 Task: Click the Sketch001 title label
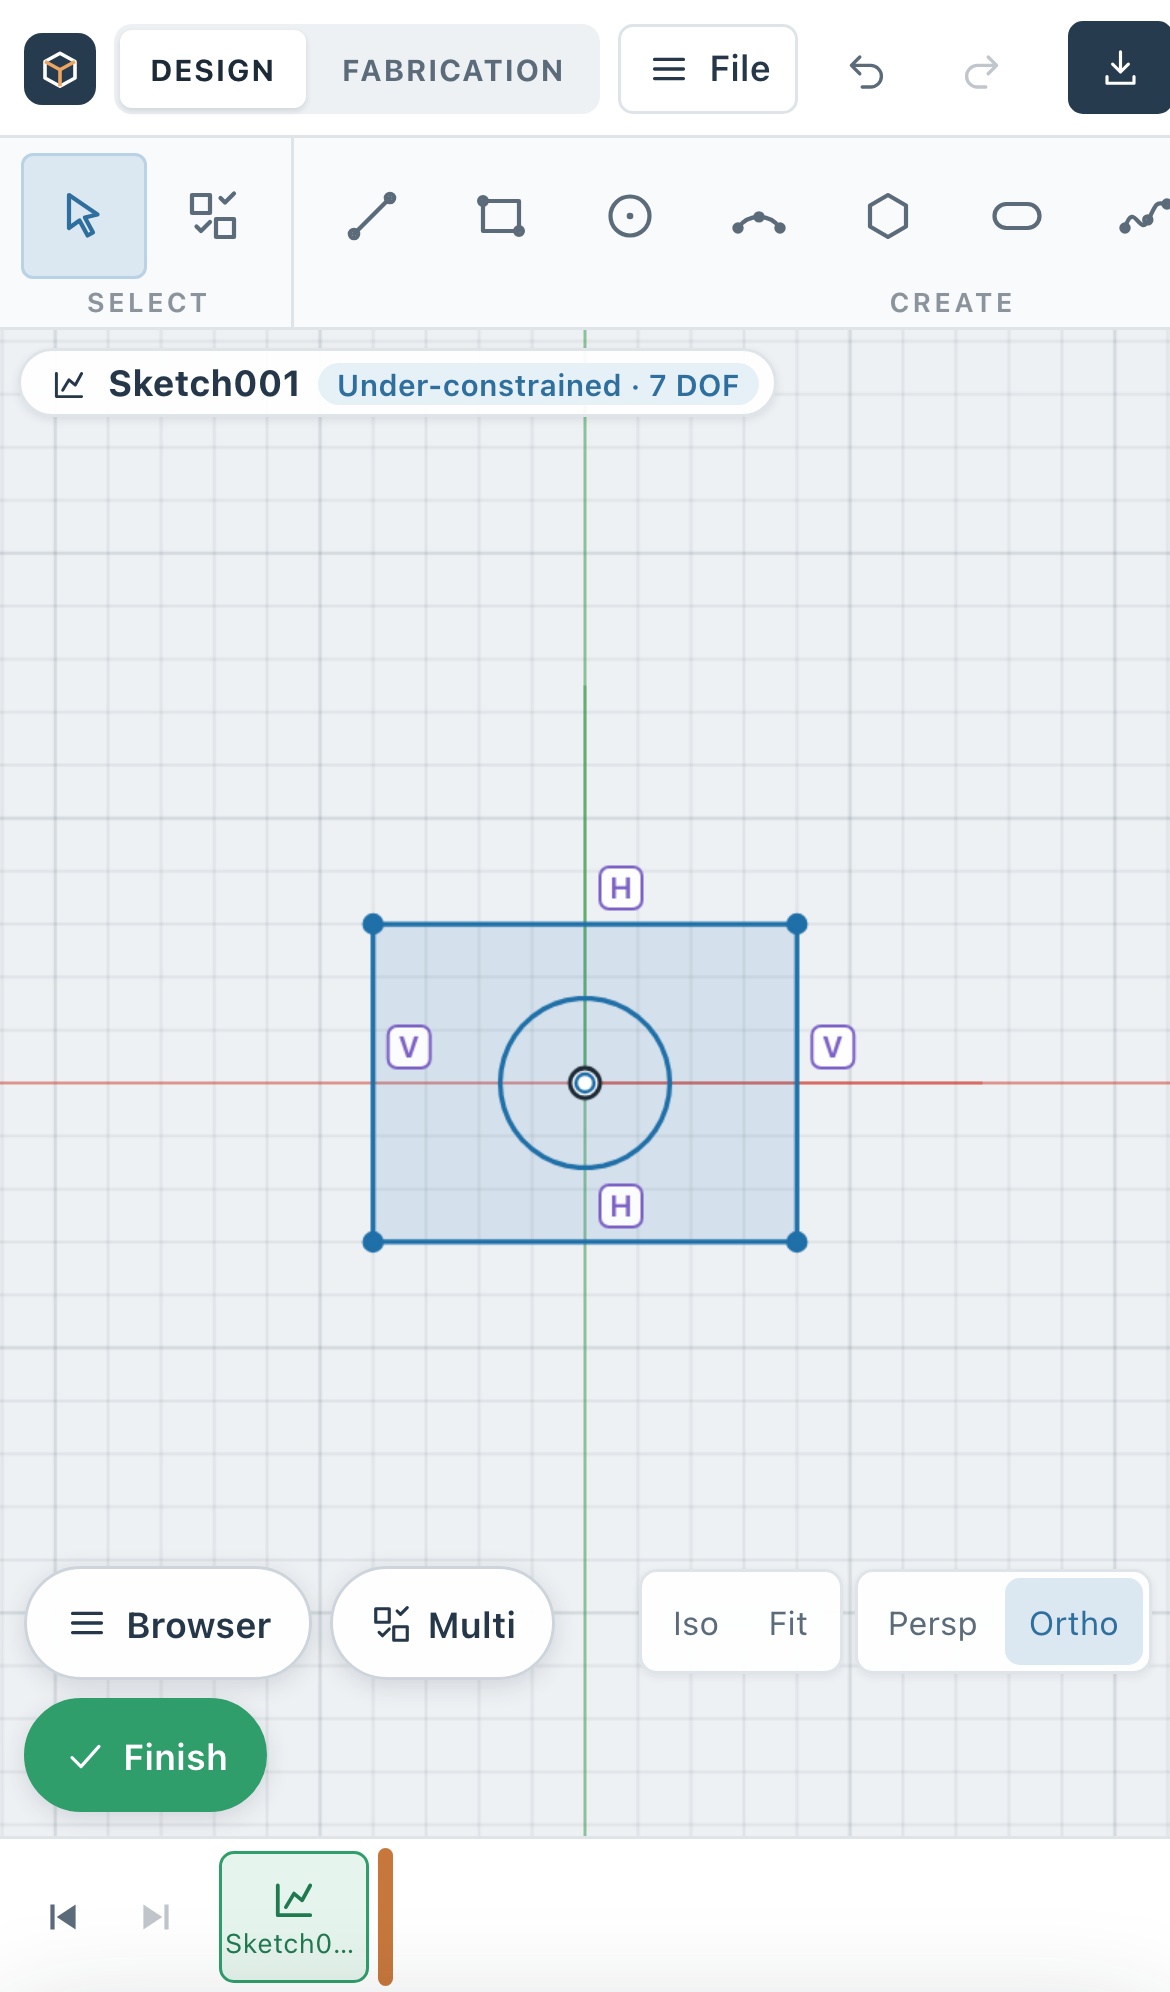coord(204,384)
